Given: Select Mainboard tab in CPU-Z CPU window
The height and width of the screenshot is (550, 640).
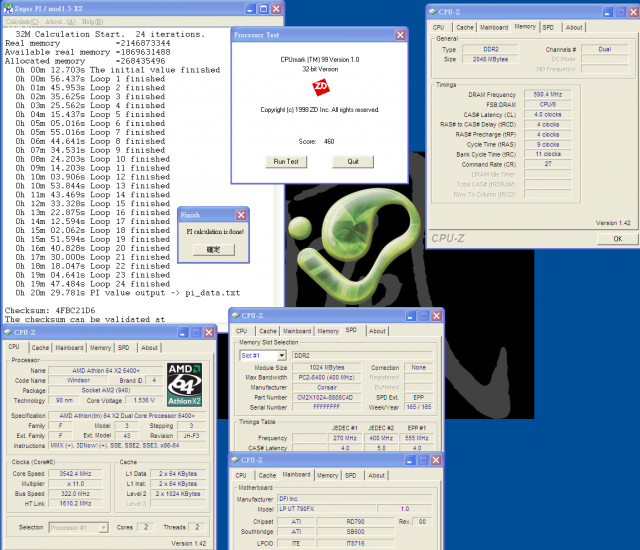Looking at the screenshot, I should [69, 348].
